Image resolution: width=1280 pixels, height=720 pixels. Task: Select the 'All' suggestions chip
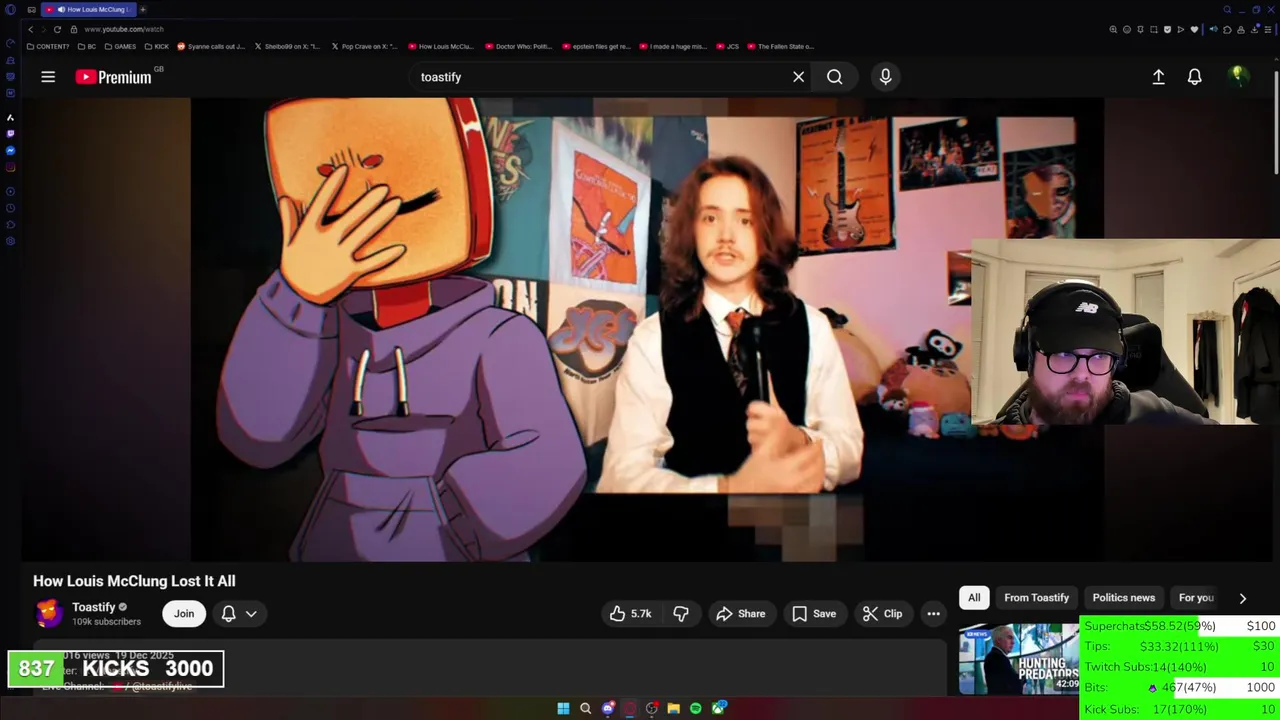[x=974, y=598]
